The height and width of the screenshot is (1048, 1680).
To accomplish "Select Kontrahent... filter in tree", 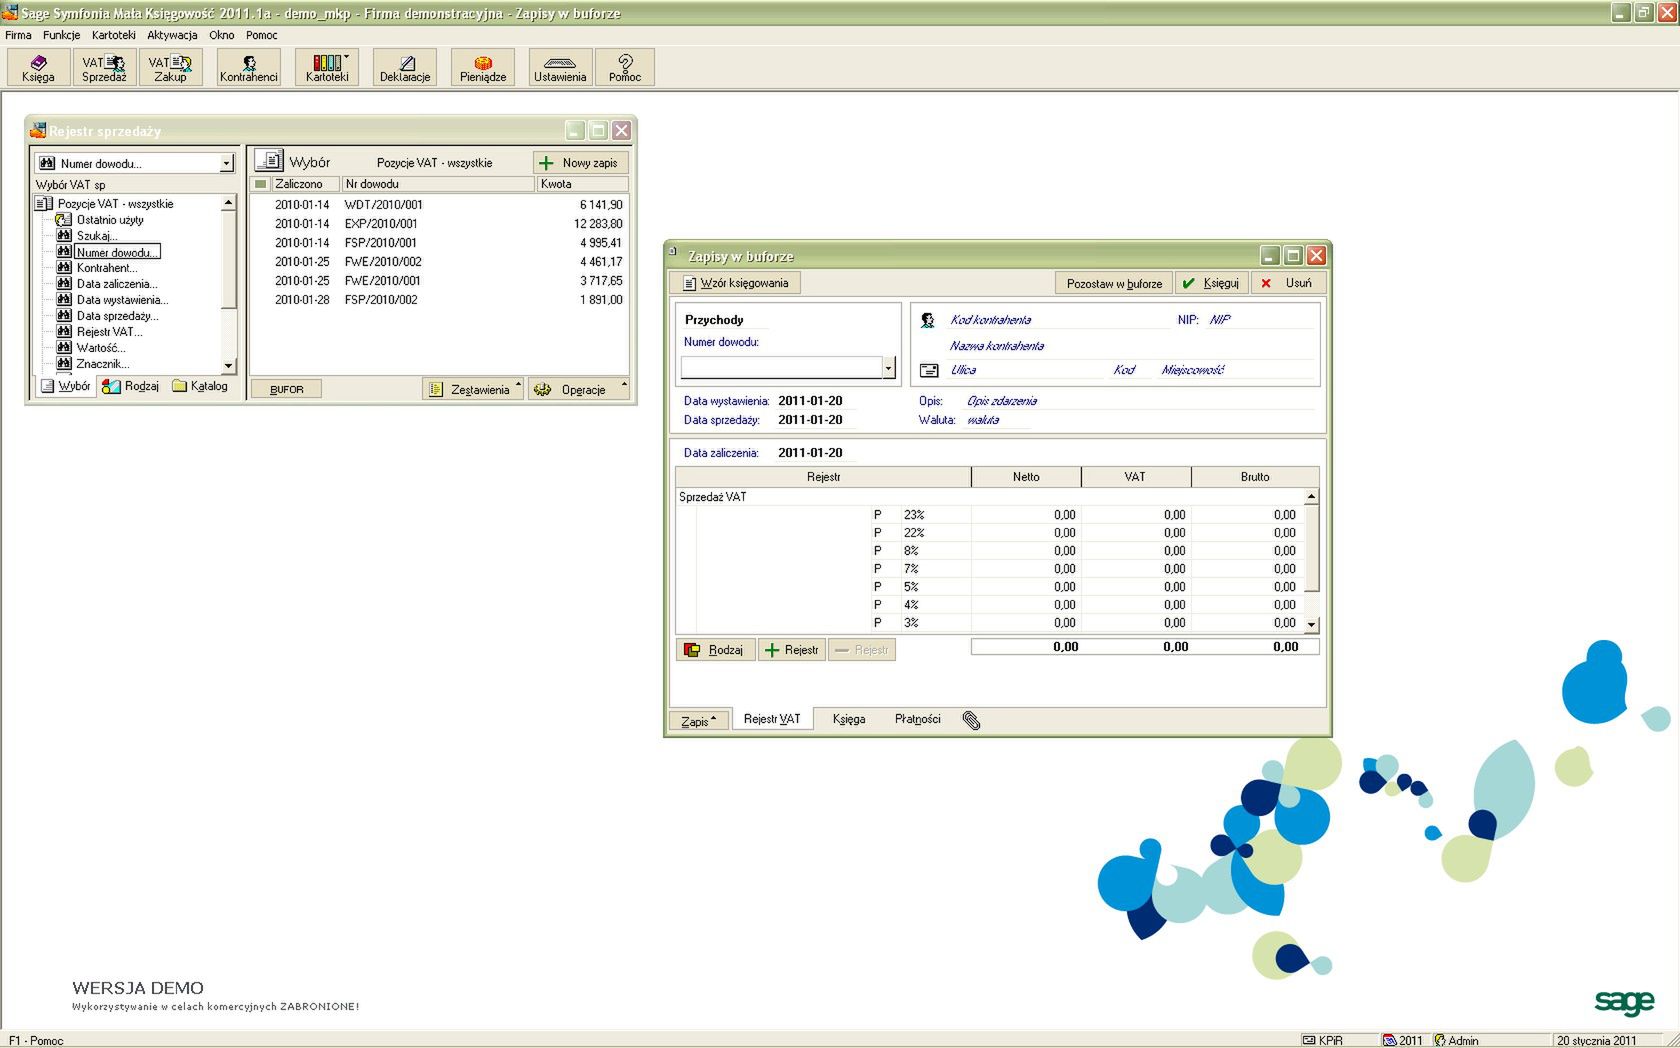I will [107, 268].
